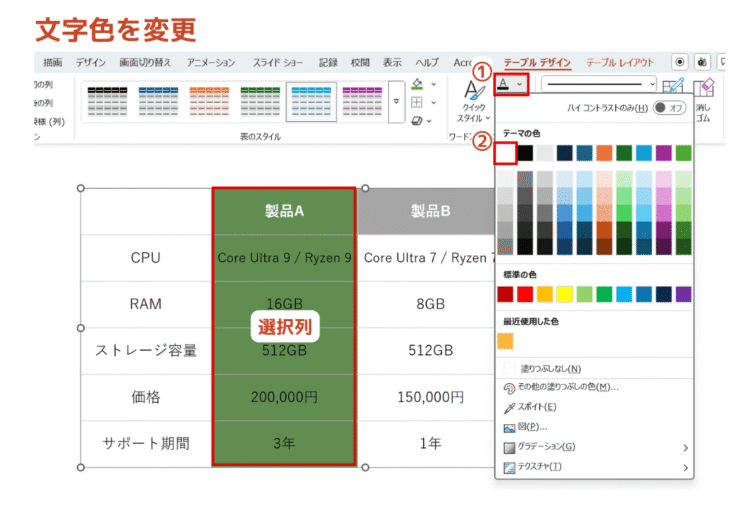This screenshot has height=505, width=740.
Task: Apply the light blue table style thumbnail
Action: (x=311, y=101)
